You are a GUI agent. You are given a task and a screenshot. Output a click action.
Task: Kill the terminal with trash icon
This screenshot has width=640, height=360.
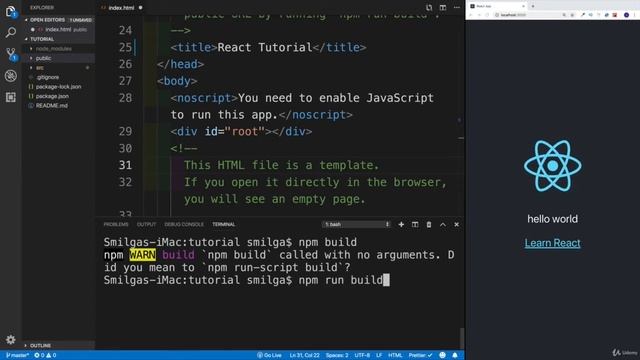[x=429, y=224]
